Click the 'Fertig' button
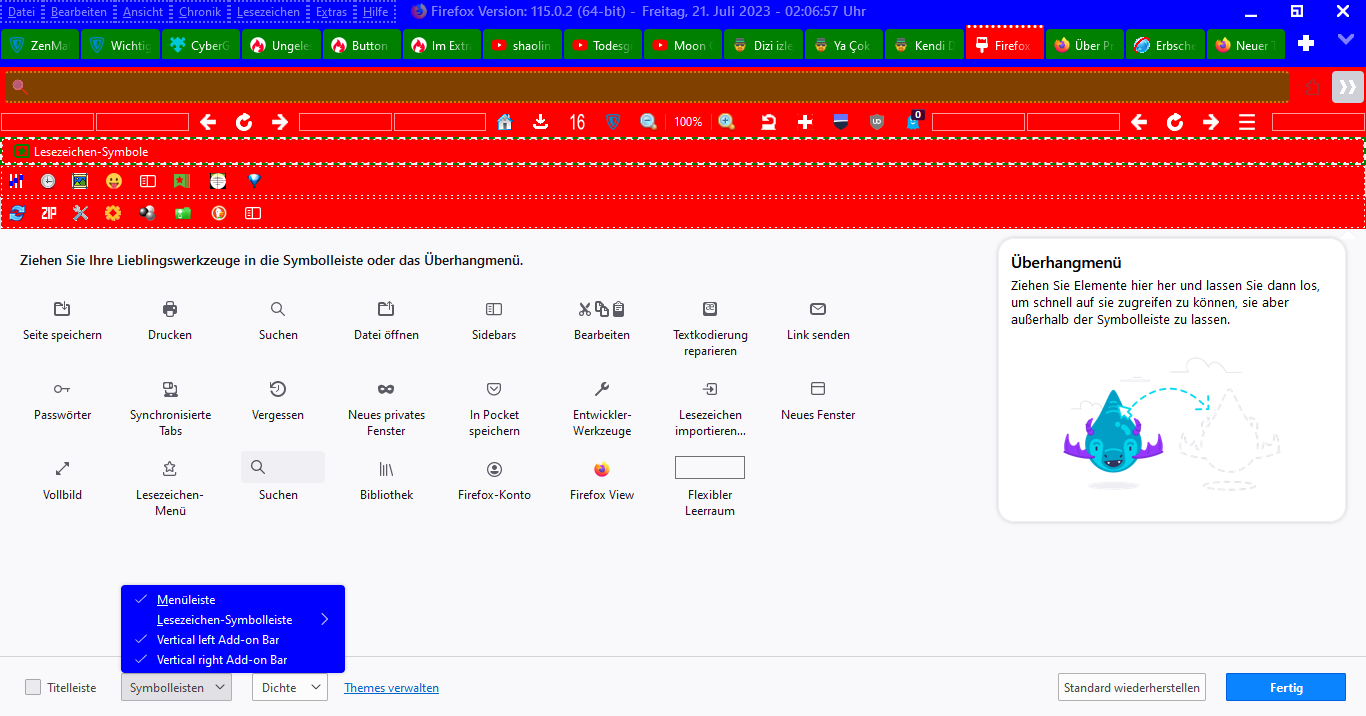 pos(1286,687)
